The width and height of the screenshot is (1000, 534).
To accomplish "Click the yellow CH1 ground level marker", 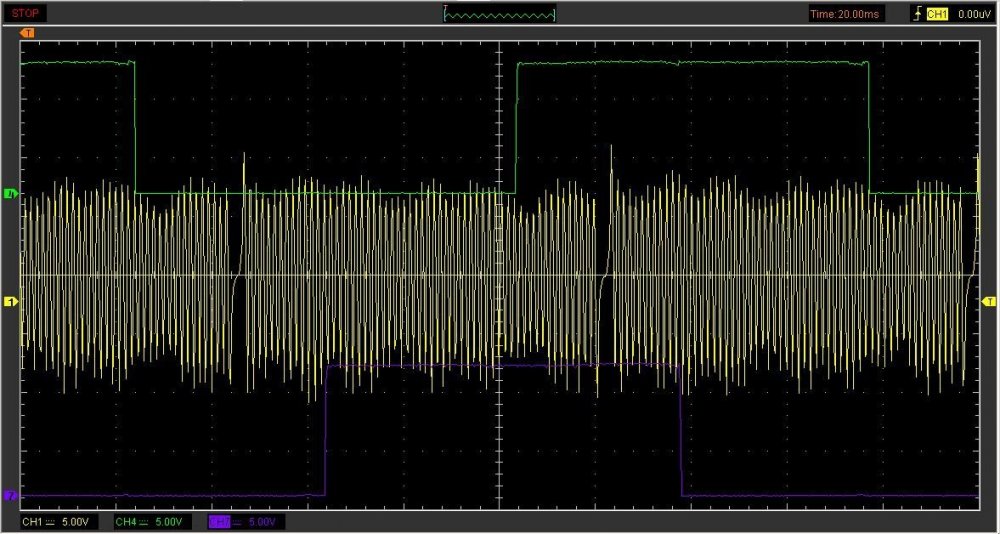I will 12,301.
